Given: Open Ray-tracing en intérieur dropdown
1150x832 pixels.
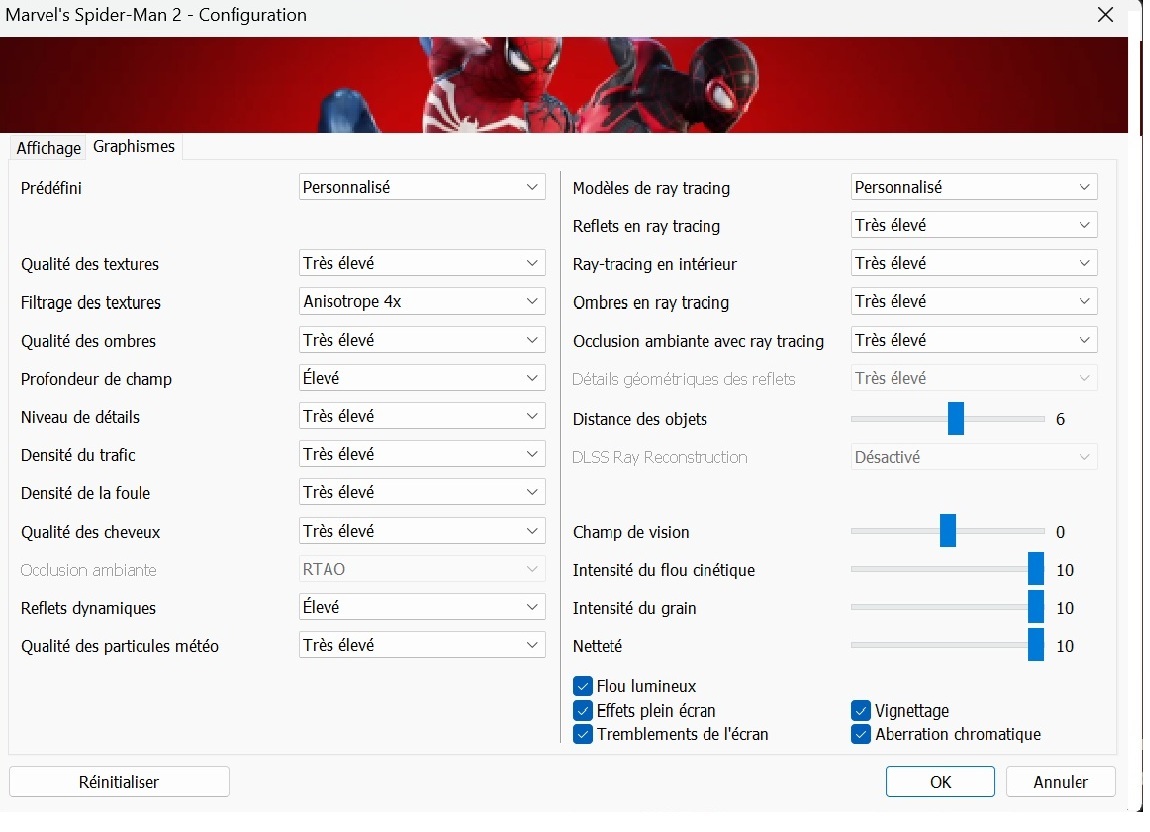Looking at the screenshot, I should (x=974, y=263).
